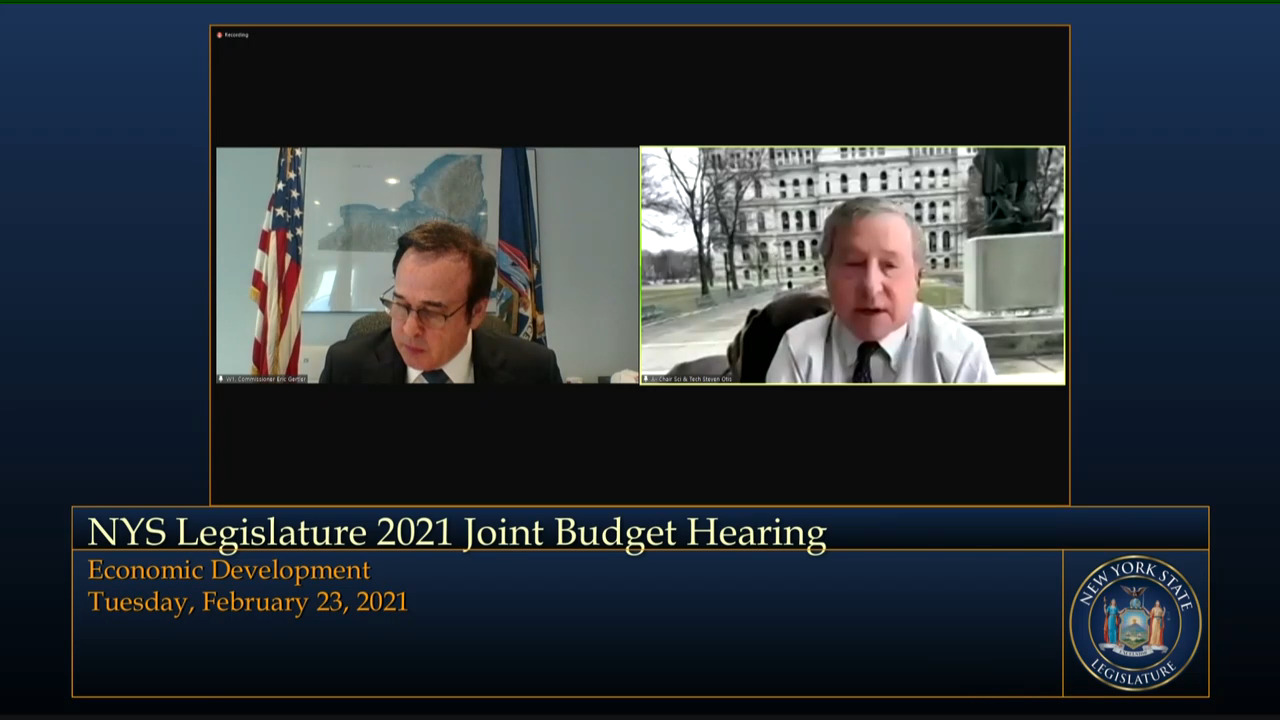Click the NYS Legislature 2021 Joint Budget Hearing title
The image size is (1280, 720).
[456, 532]
